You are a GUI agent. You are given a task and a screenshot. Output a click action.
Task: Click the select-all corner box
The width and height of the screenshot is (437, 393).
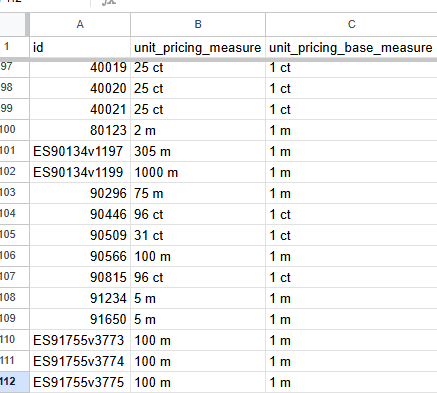tap(13, 24)
